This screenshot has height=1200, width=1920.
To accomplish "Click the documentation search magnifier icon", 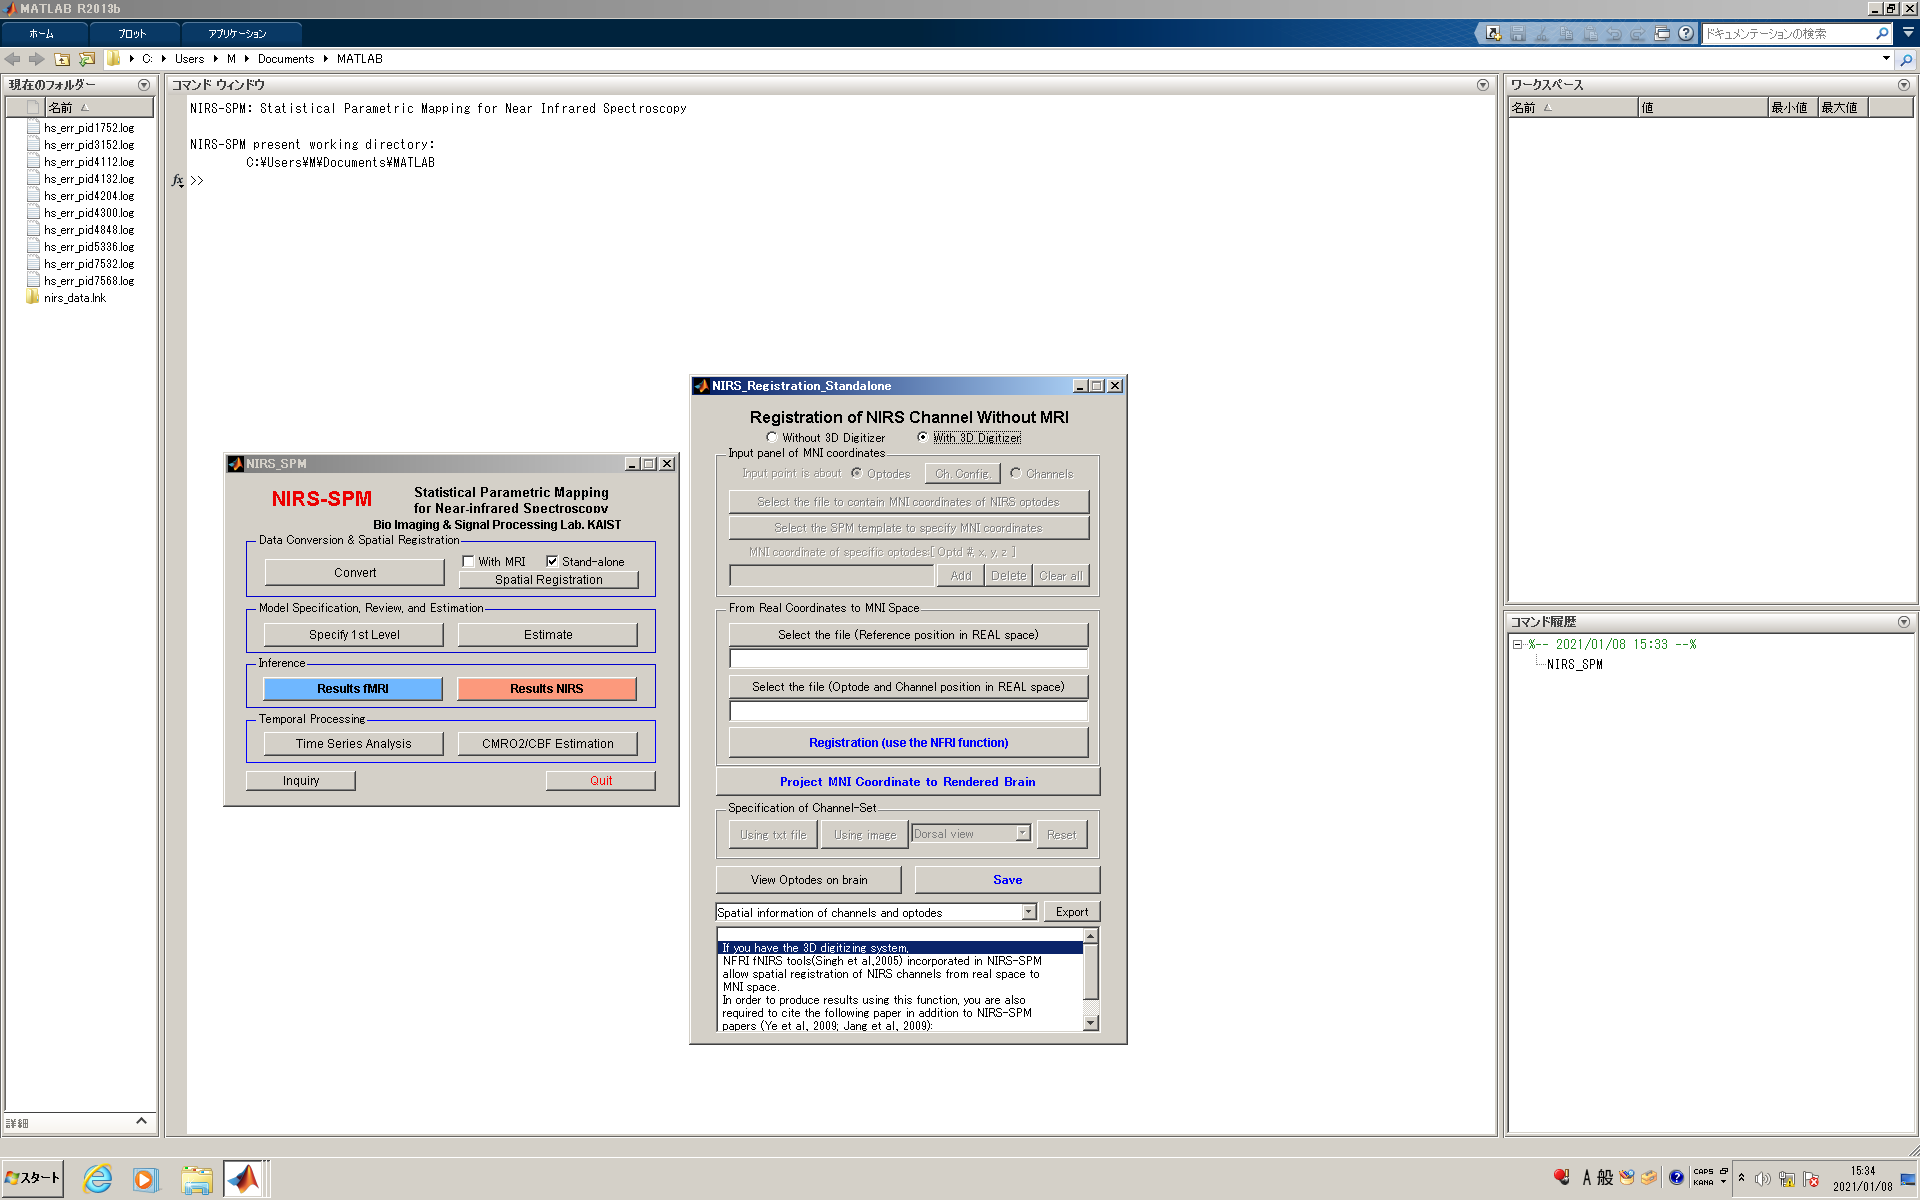I will tap(1882, 33).
